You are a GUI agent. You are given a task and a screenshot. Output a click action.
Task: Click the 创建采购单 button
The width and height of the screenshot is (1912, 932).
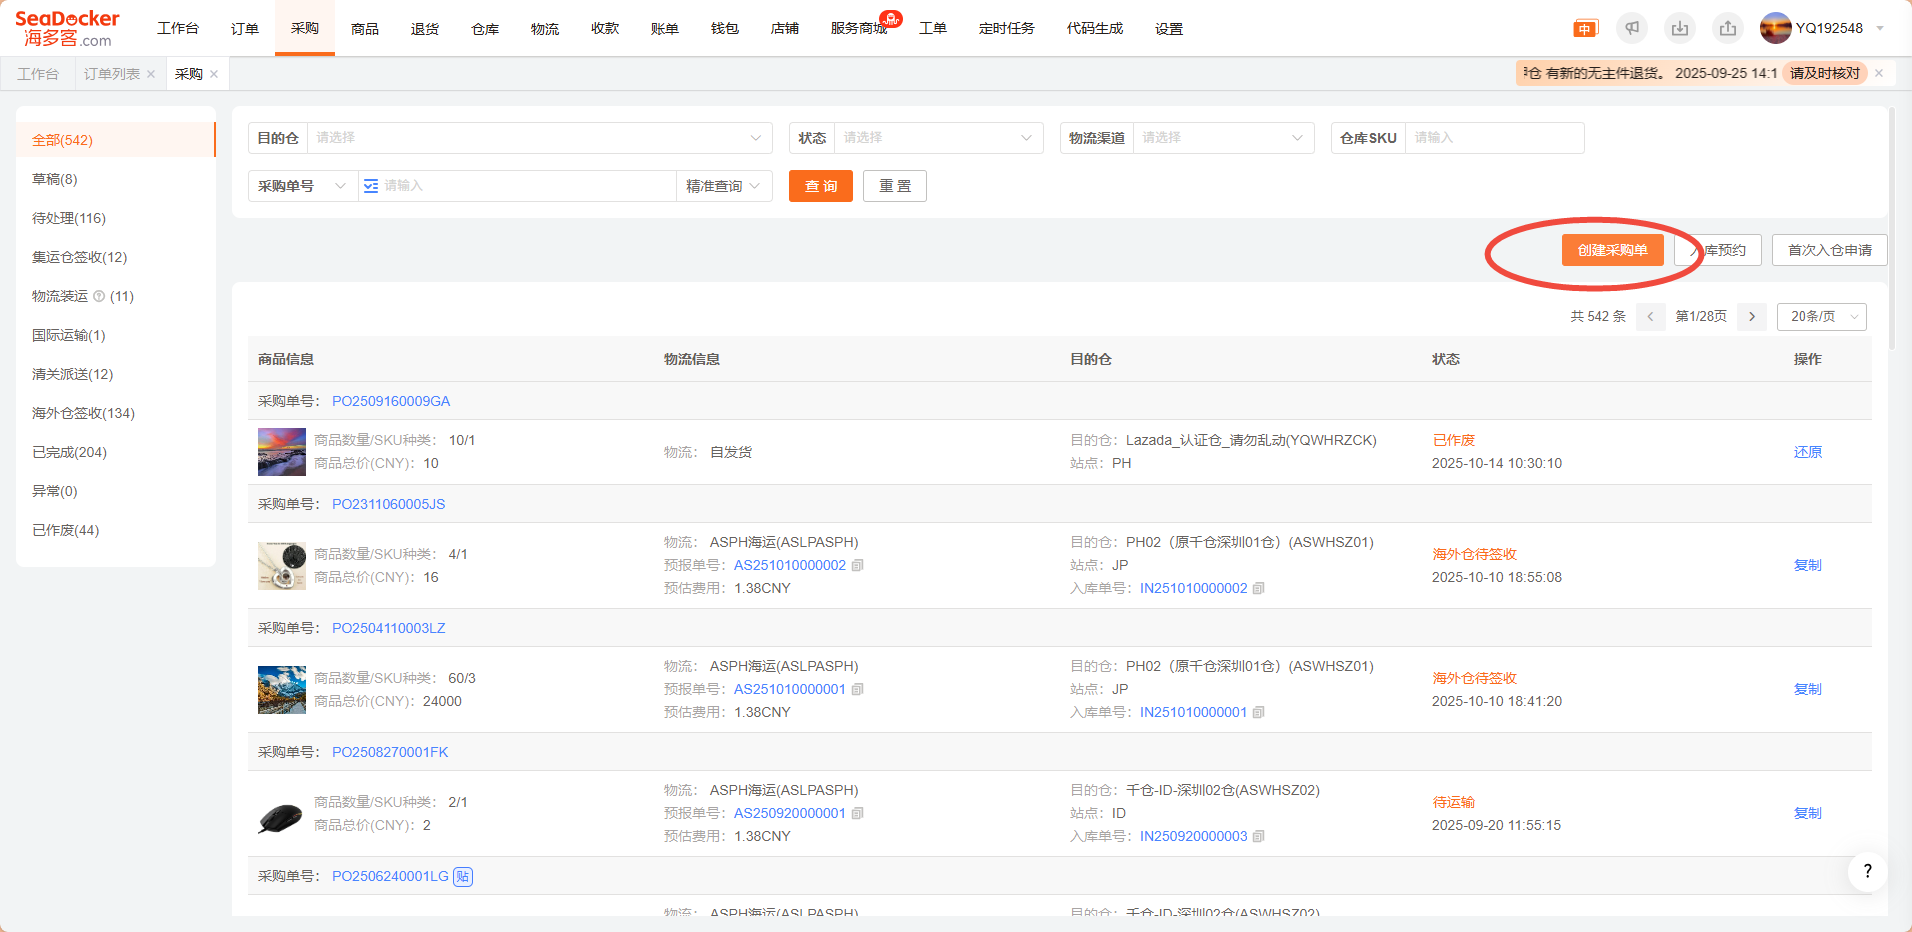[1612, 250]
